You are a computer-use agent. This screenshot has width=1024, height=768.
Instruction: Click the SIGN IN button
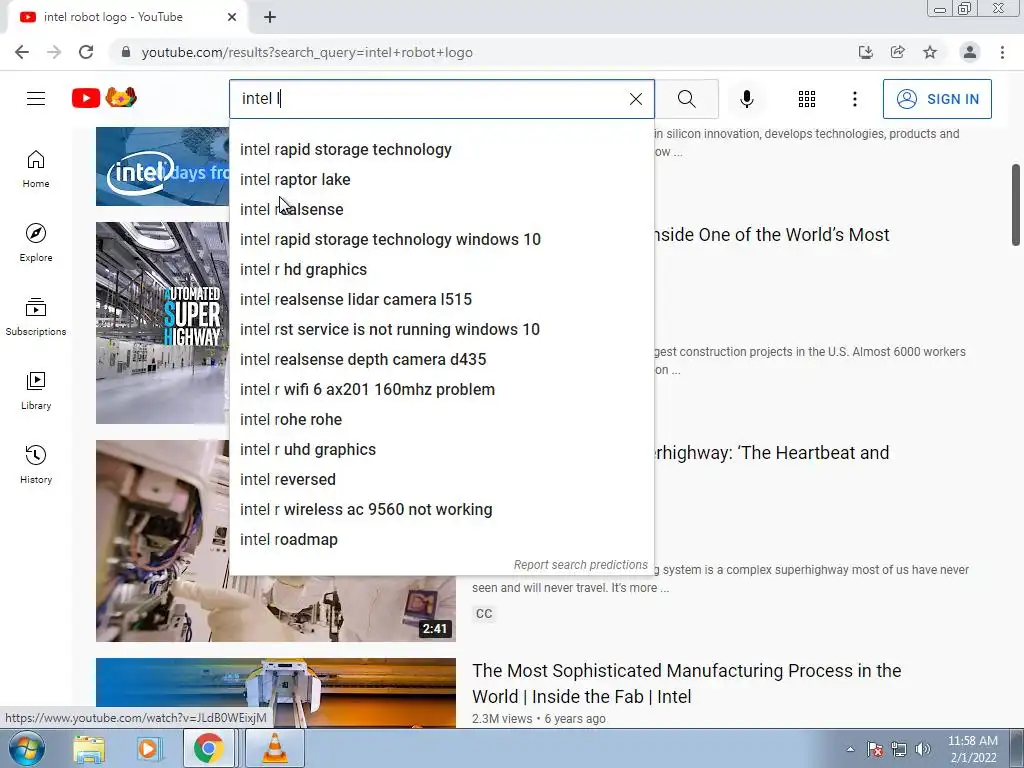tap(937, 99)
